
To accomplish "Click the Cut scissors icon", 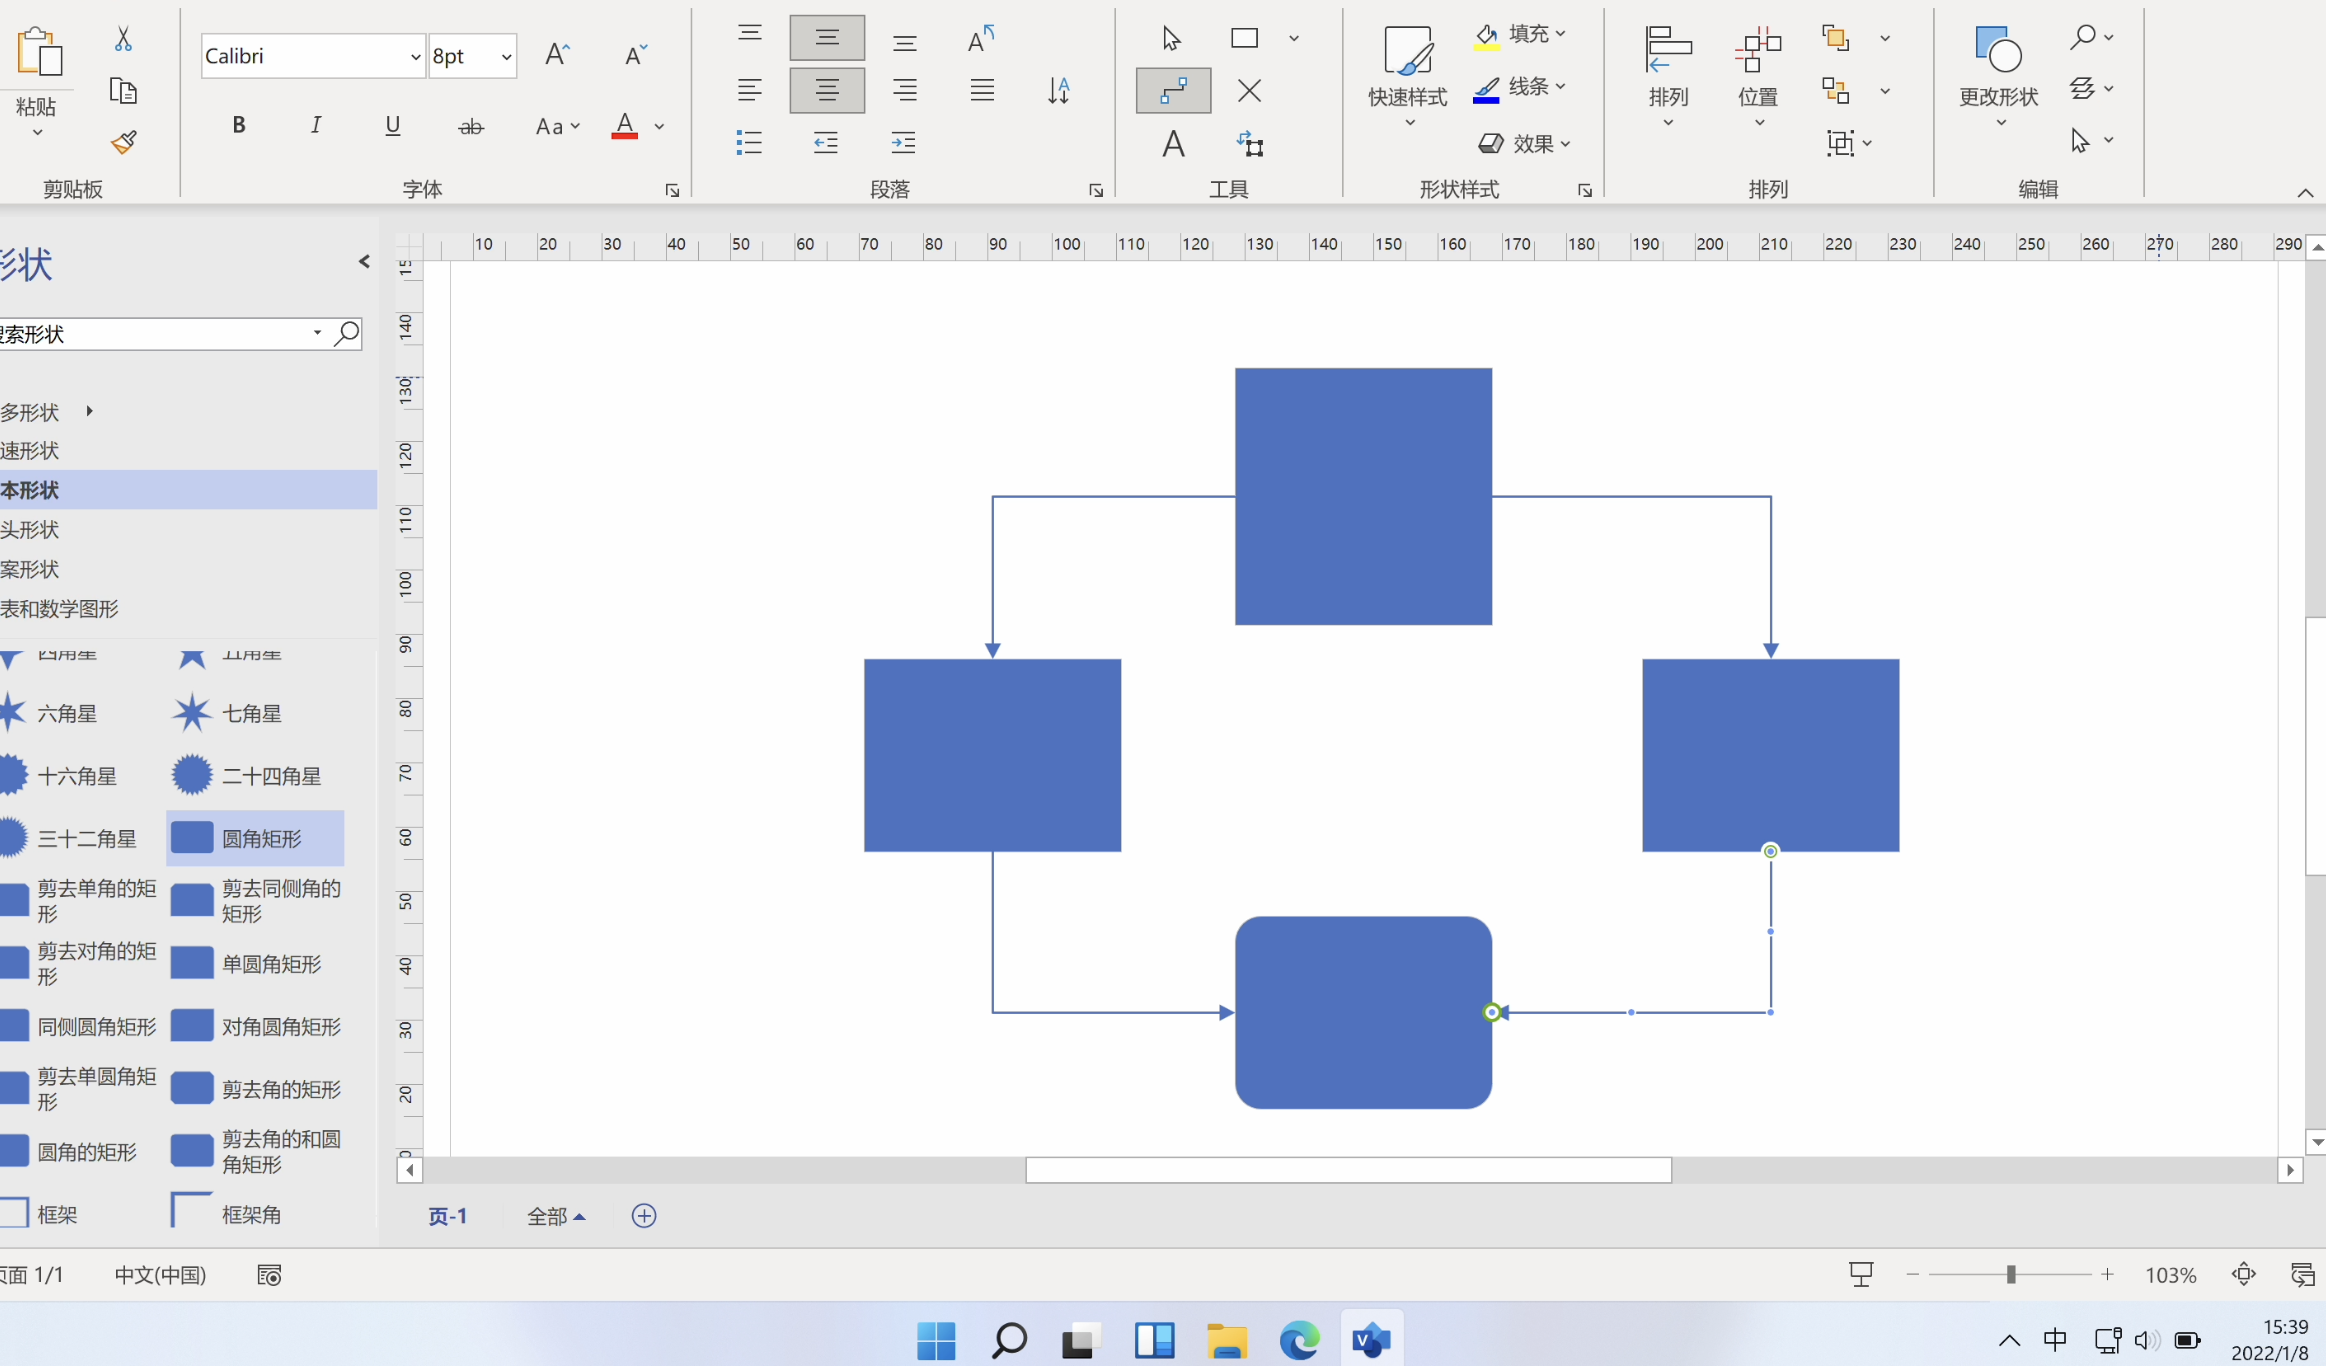I will click(123, 38).
